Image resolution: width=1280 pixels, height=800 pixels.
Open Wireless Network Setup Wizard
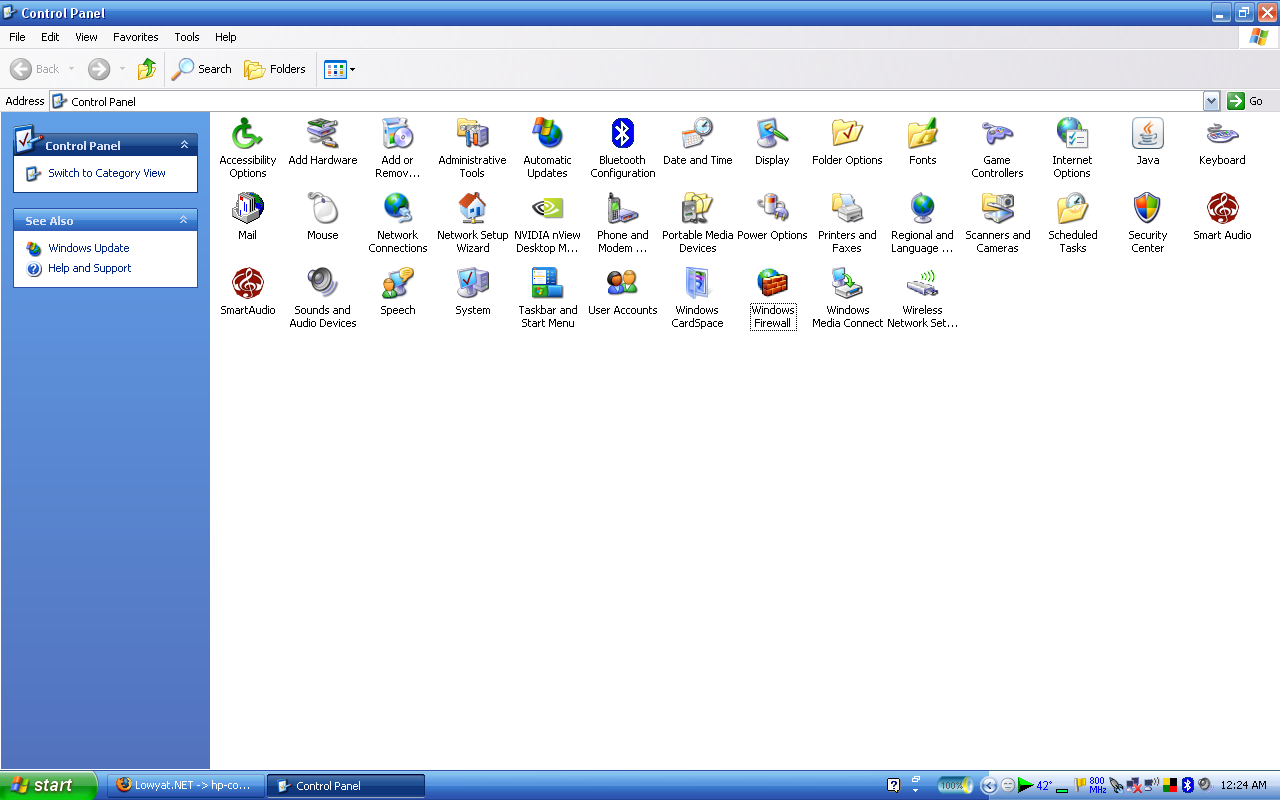[x=922, y=285]
